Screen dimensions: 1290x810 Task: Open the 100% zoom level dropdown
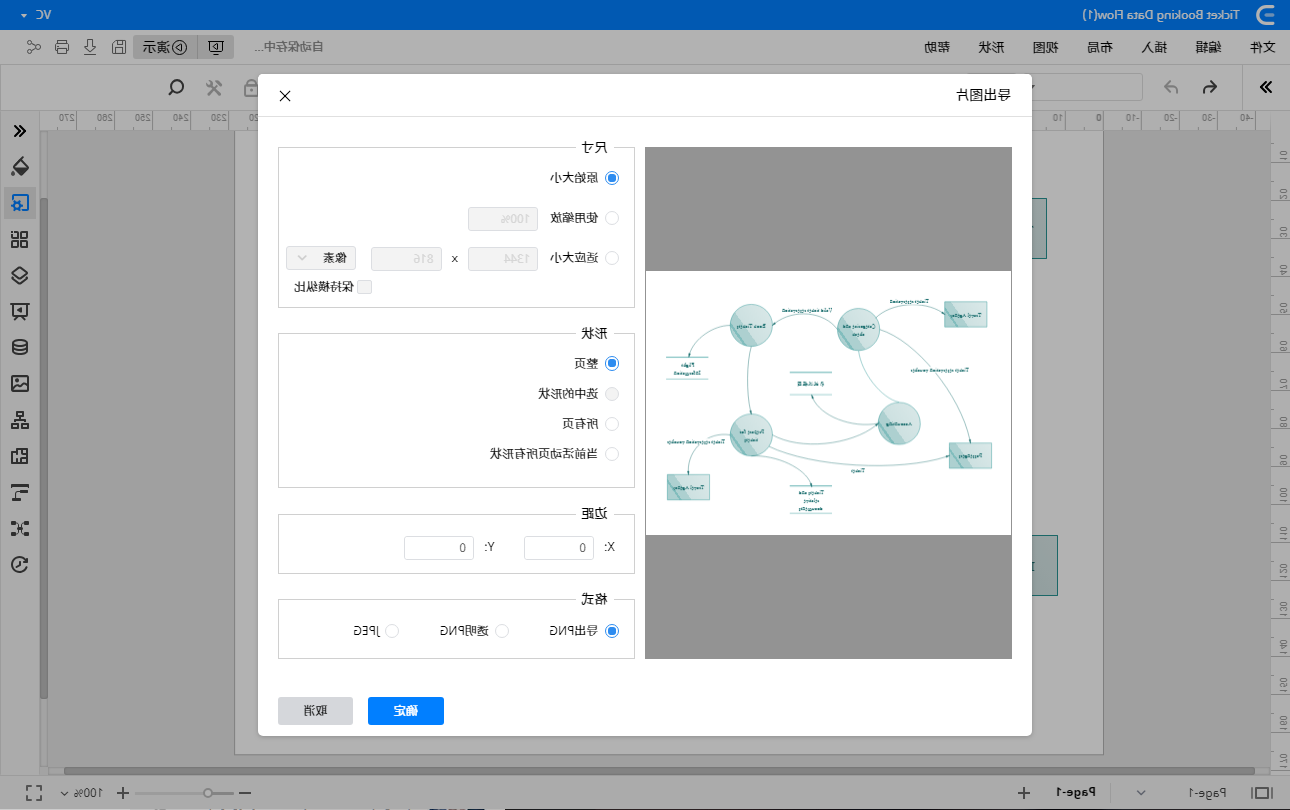point(82,792)
